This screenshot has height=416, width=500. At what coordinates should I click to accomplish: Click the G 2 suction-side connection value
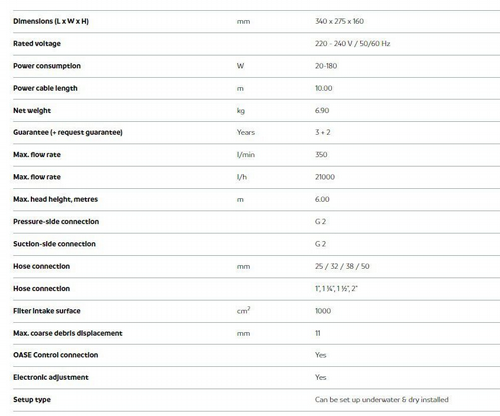320,244
